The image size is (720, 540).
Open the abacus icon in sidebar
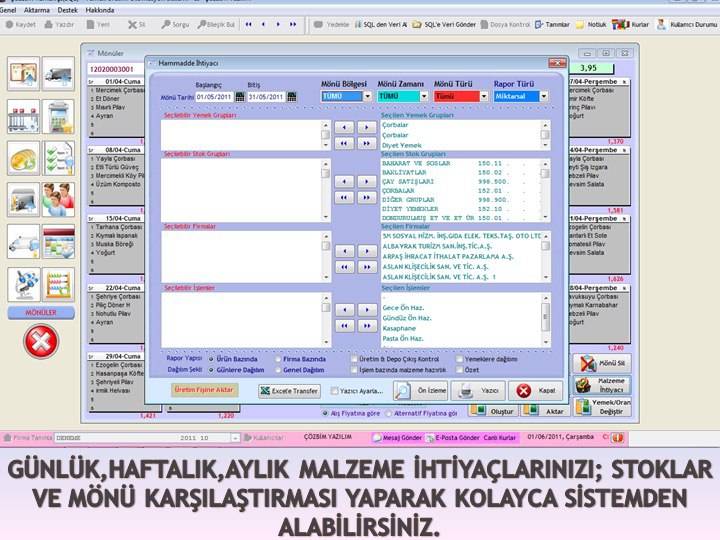coord(58,283)
